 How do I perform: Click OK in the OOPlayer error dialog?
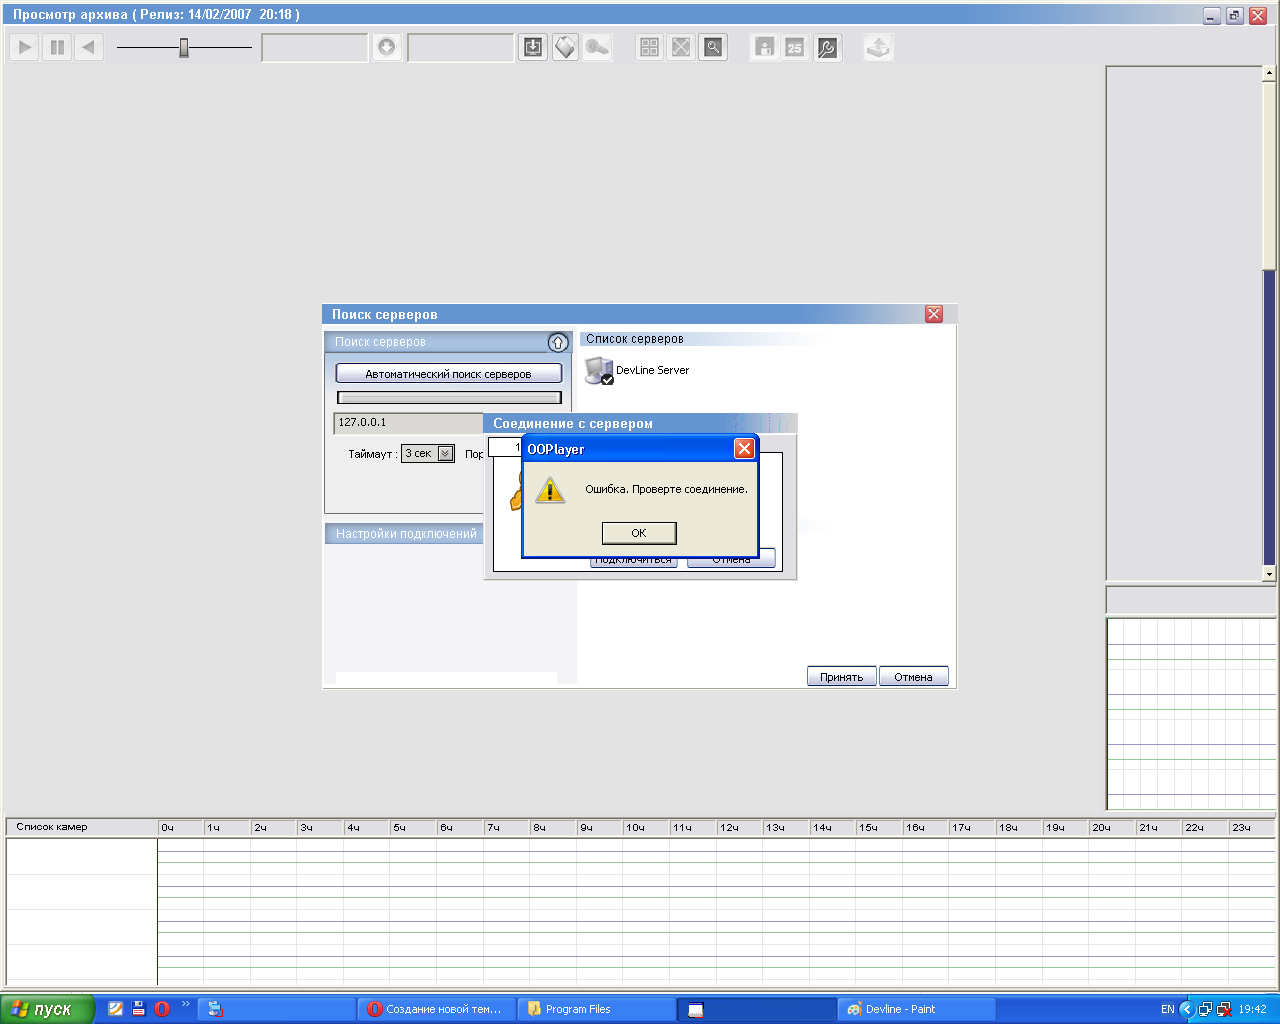[639, 533]
